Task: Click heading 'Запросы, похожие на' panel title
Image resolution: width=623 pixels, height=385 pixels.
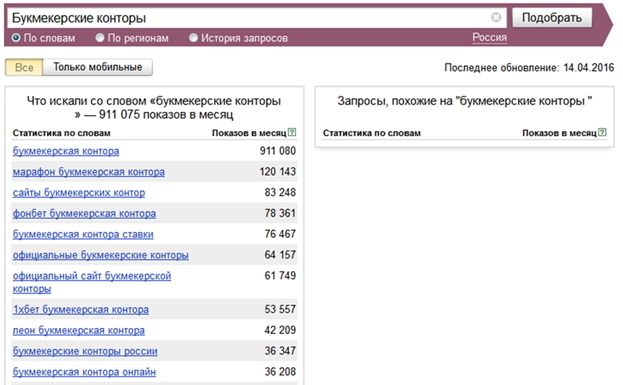Action: [x=464, y=101]
